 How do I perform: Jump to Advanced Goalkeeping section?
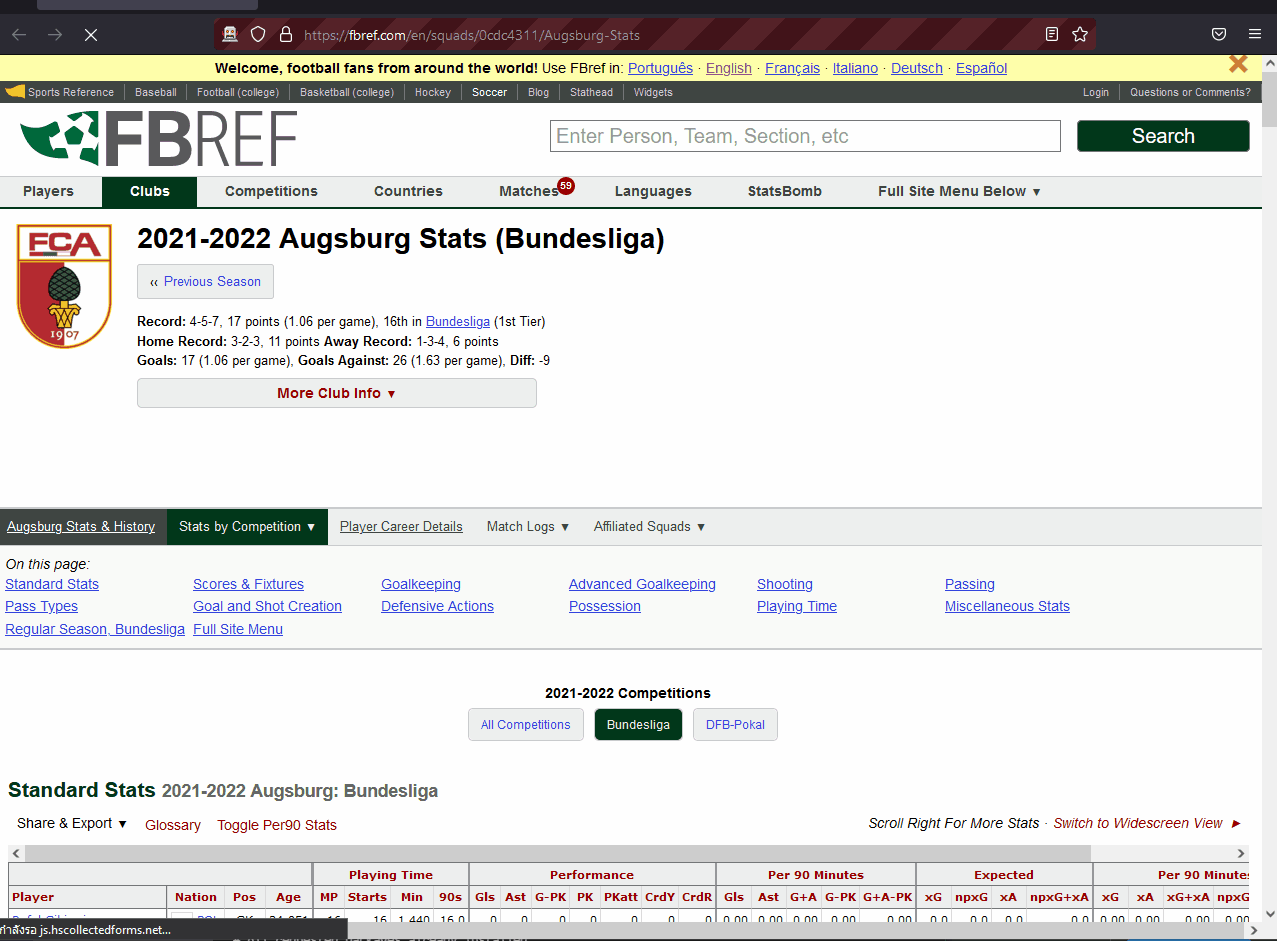(x=642, y=584)
